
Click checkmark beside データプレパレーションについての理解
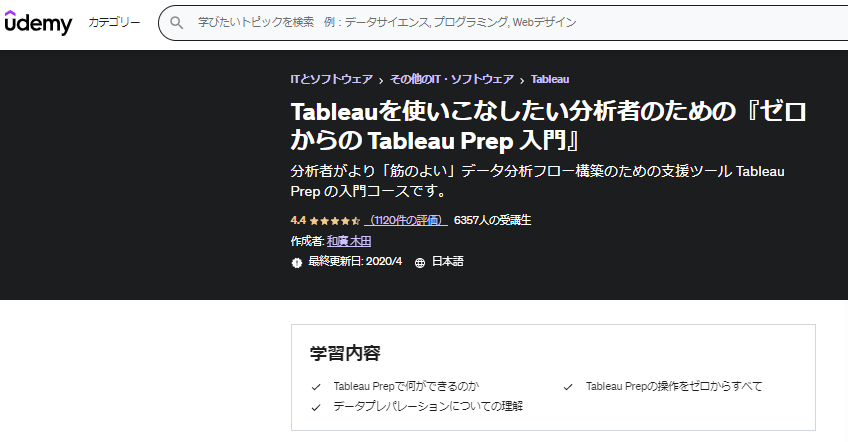(316, 407)
